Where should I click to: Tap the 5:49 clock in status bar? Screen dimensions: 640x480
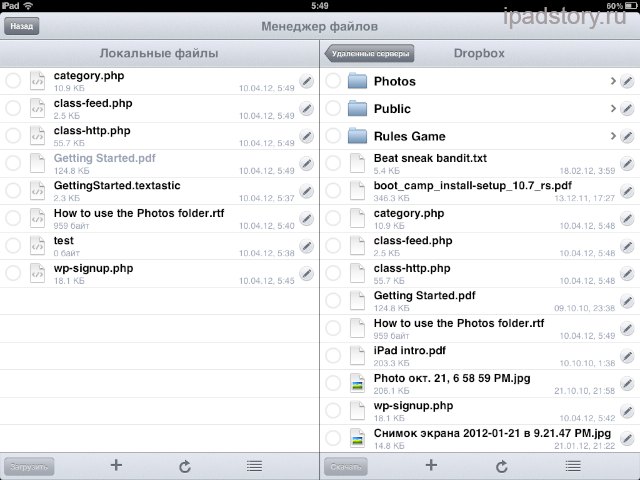(320, 6)
